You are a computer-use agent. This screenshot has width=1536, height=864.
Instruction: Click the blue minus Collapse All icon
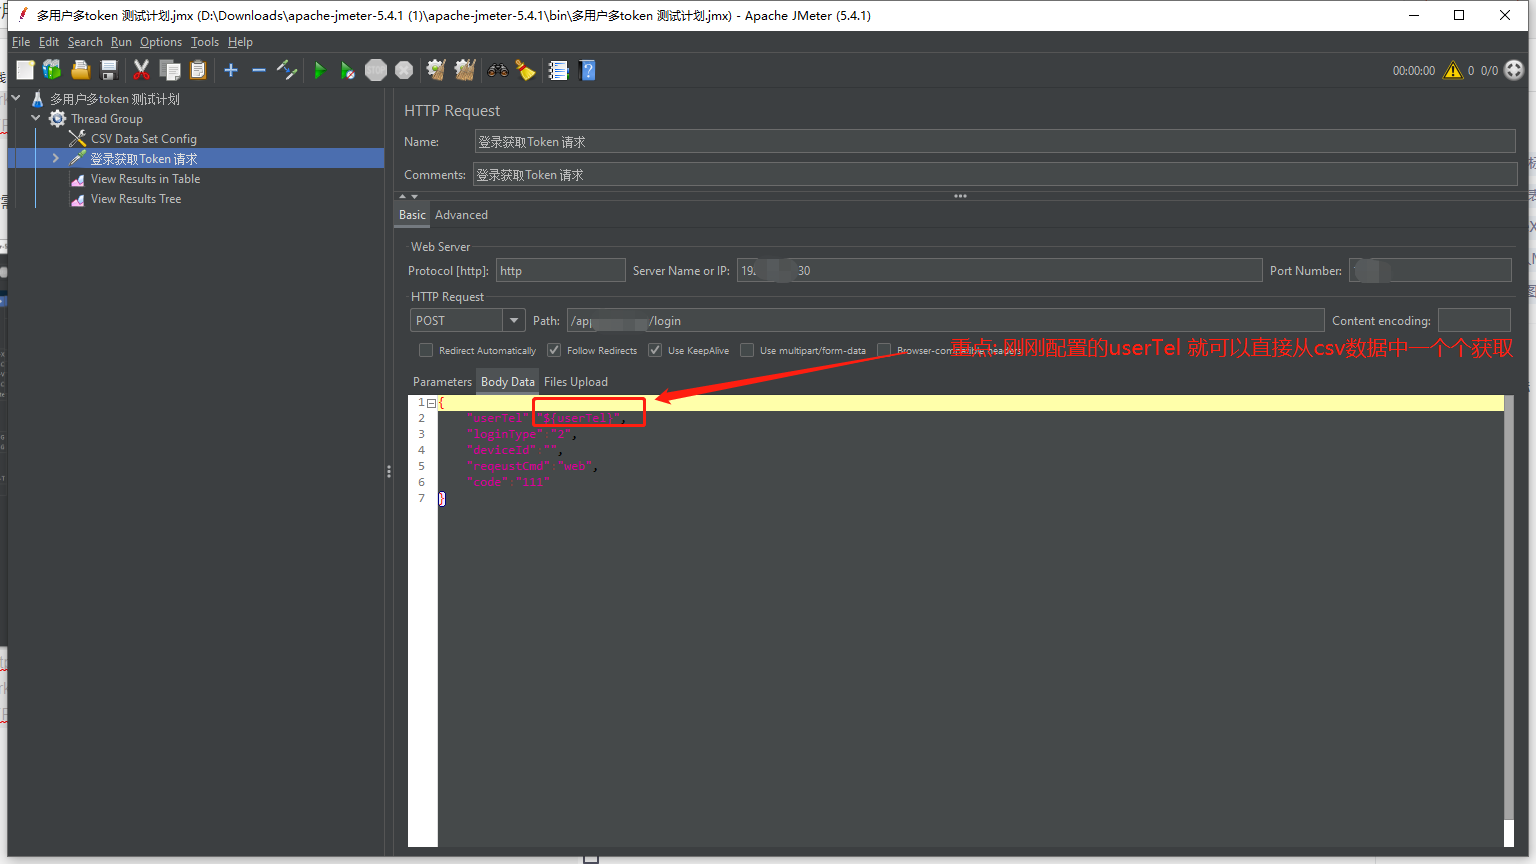[258, 70]
